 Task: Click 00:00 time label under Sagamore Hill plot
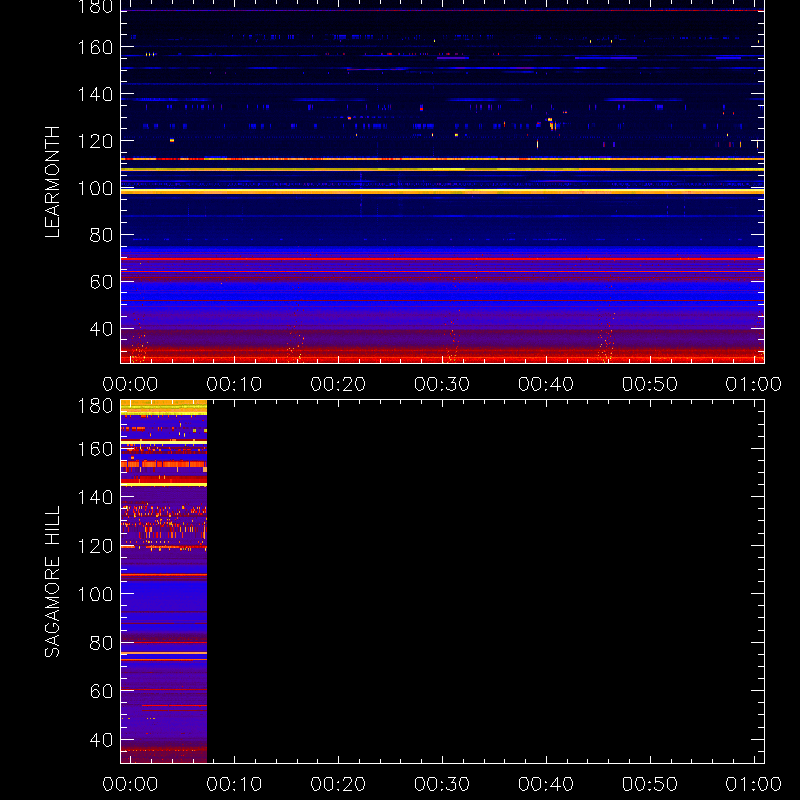click(x=130, y=784)
